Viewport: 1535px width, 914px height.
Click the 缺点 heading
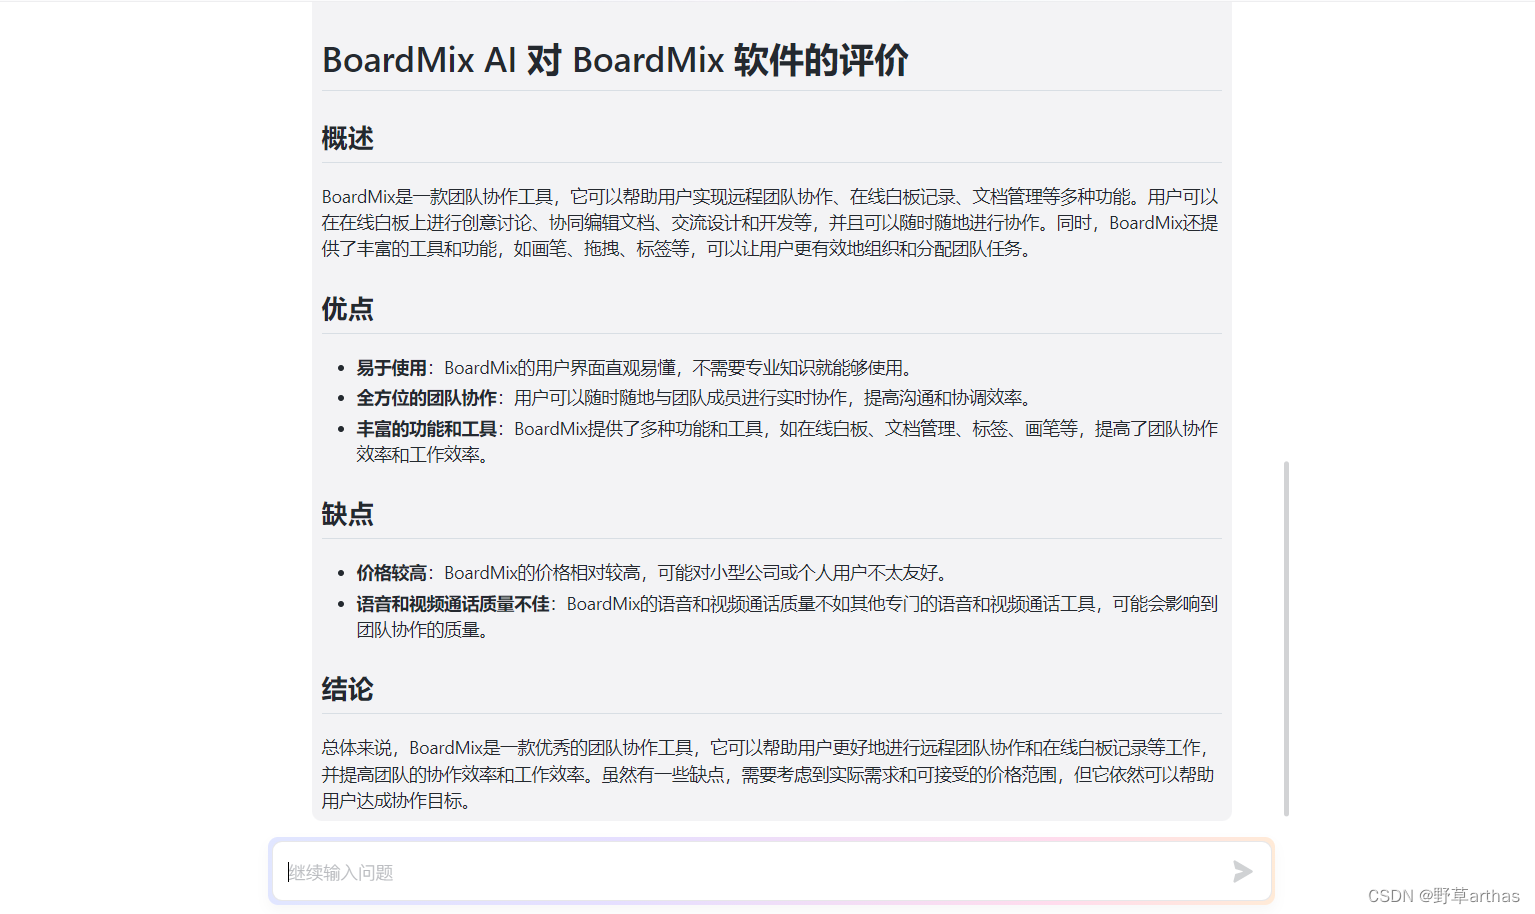pos(347,514)
